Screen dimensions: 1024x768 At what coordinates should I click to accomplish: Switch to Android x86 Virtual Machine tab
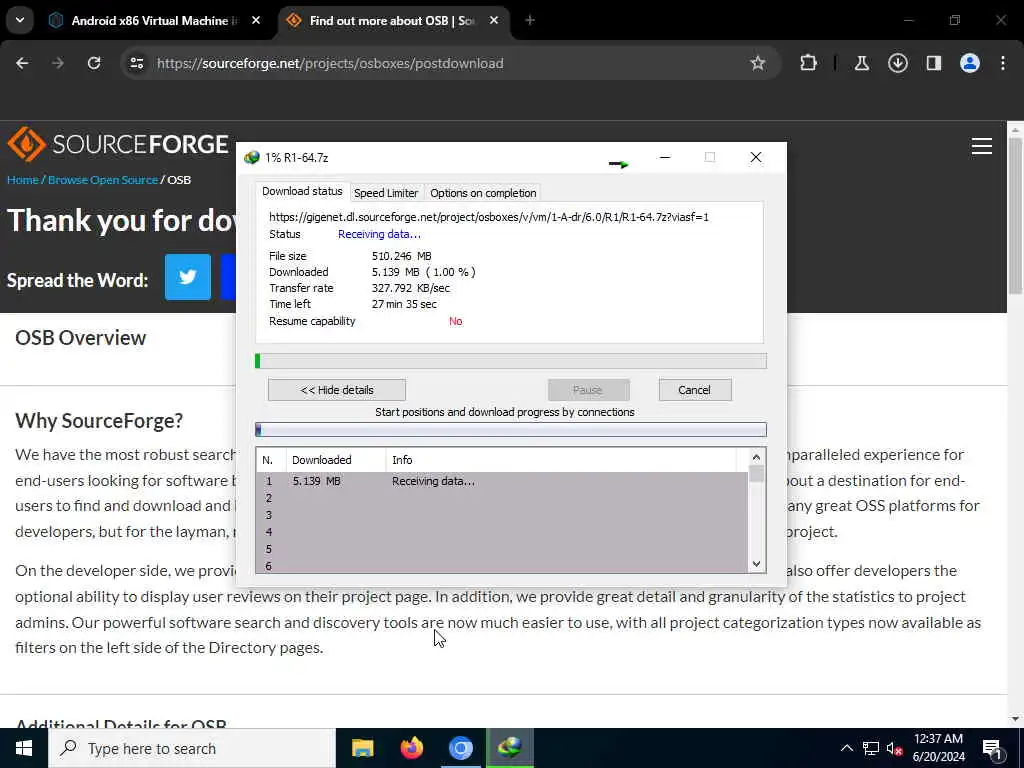coord(154,21)
